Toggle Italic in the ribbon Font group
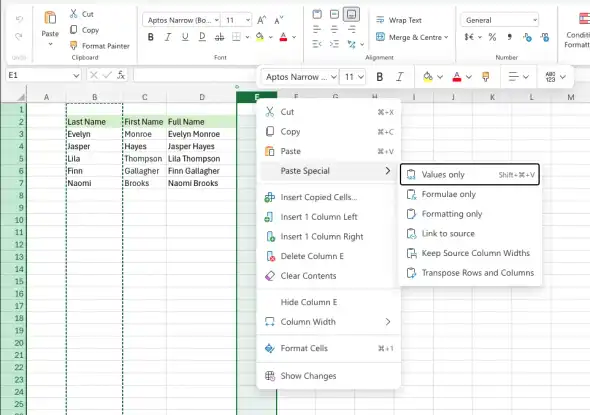 pos(168,37)
